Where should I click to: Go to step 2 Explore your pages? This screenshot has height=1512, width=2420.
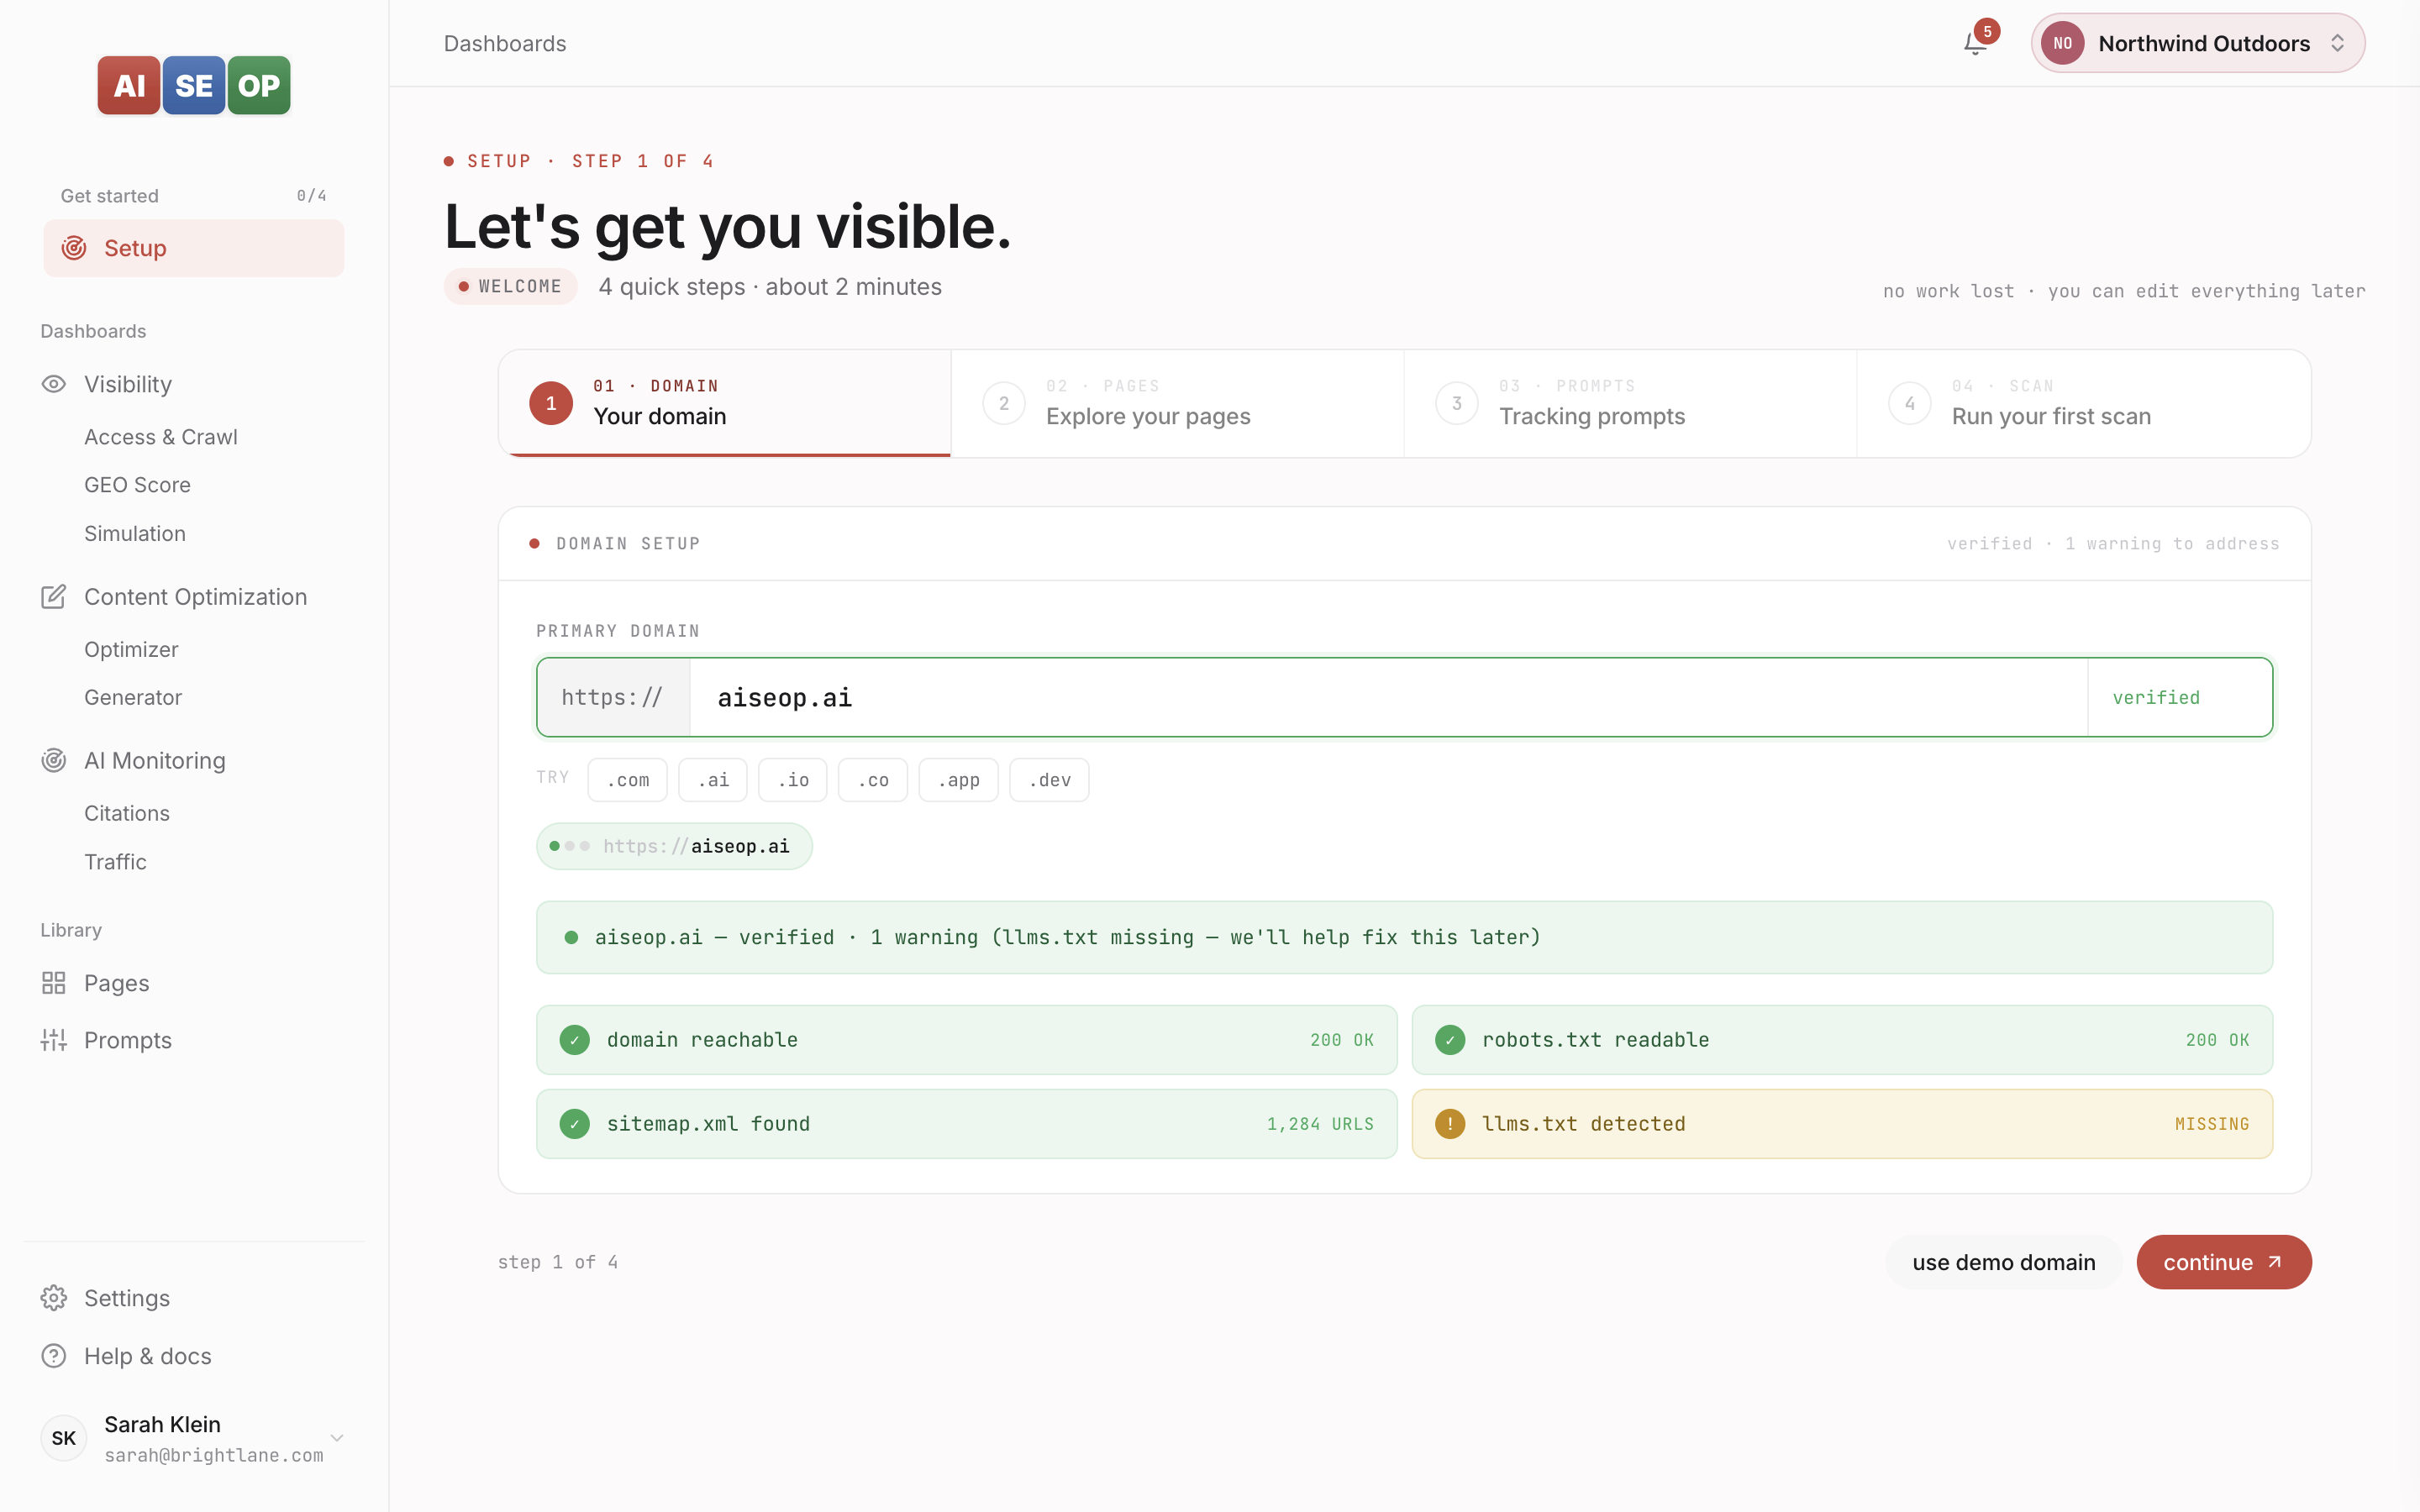click(1177, 403)
